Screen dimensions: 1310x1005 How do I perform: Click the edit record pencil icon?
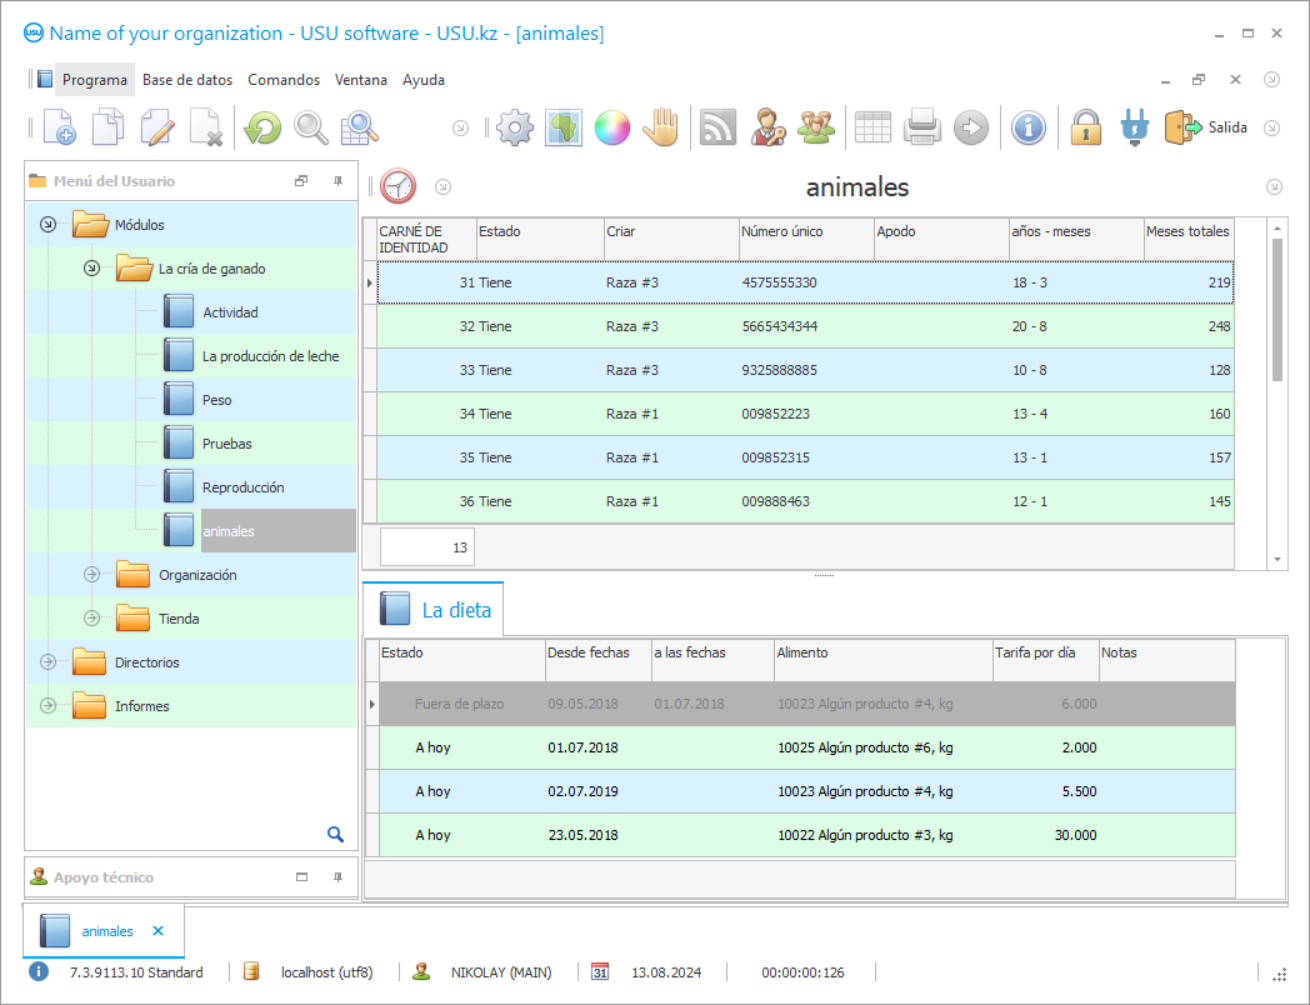click(157, 128)
